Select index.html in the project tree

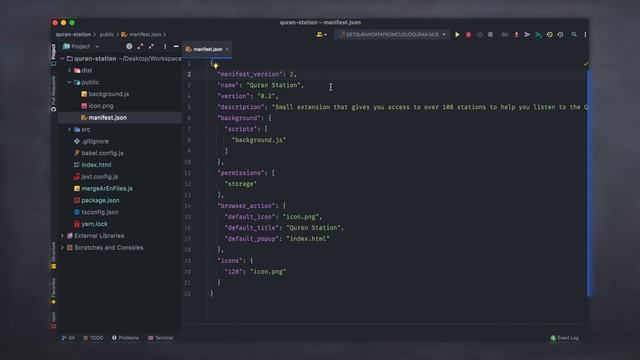click(96, 165)
